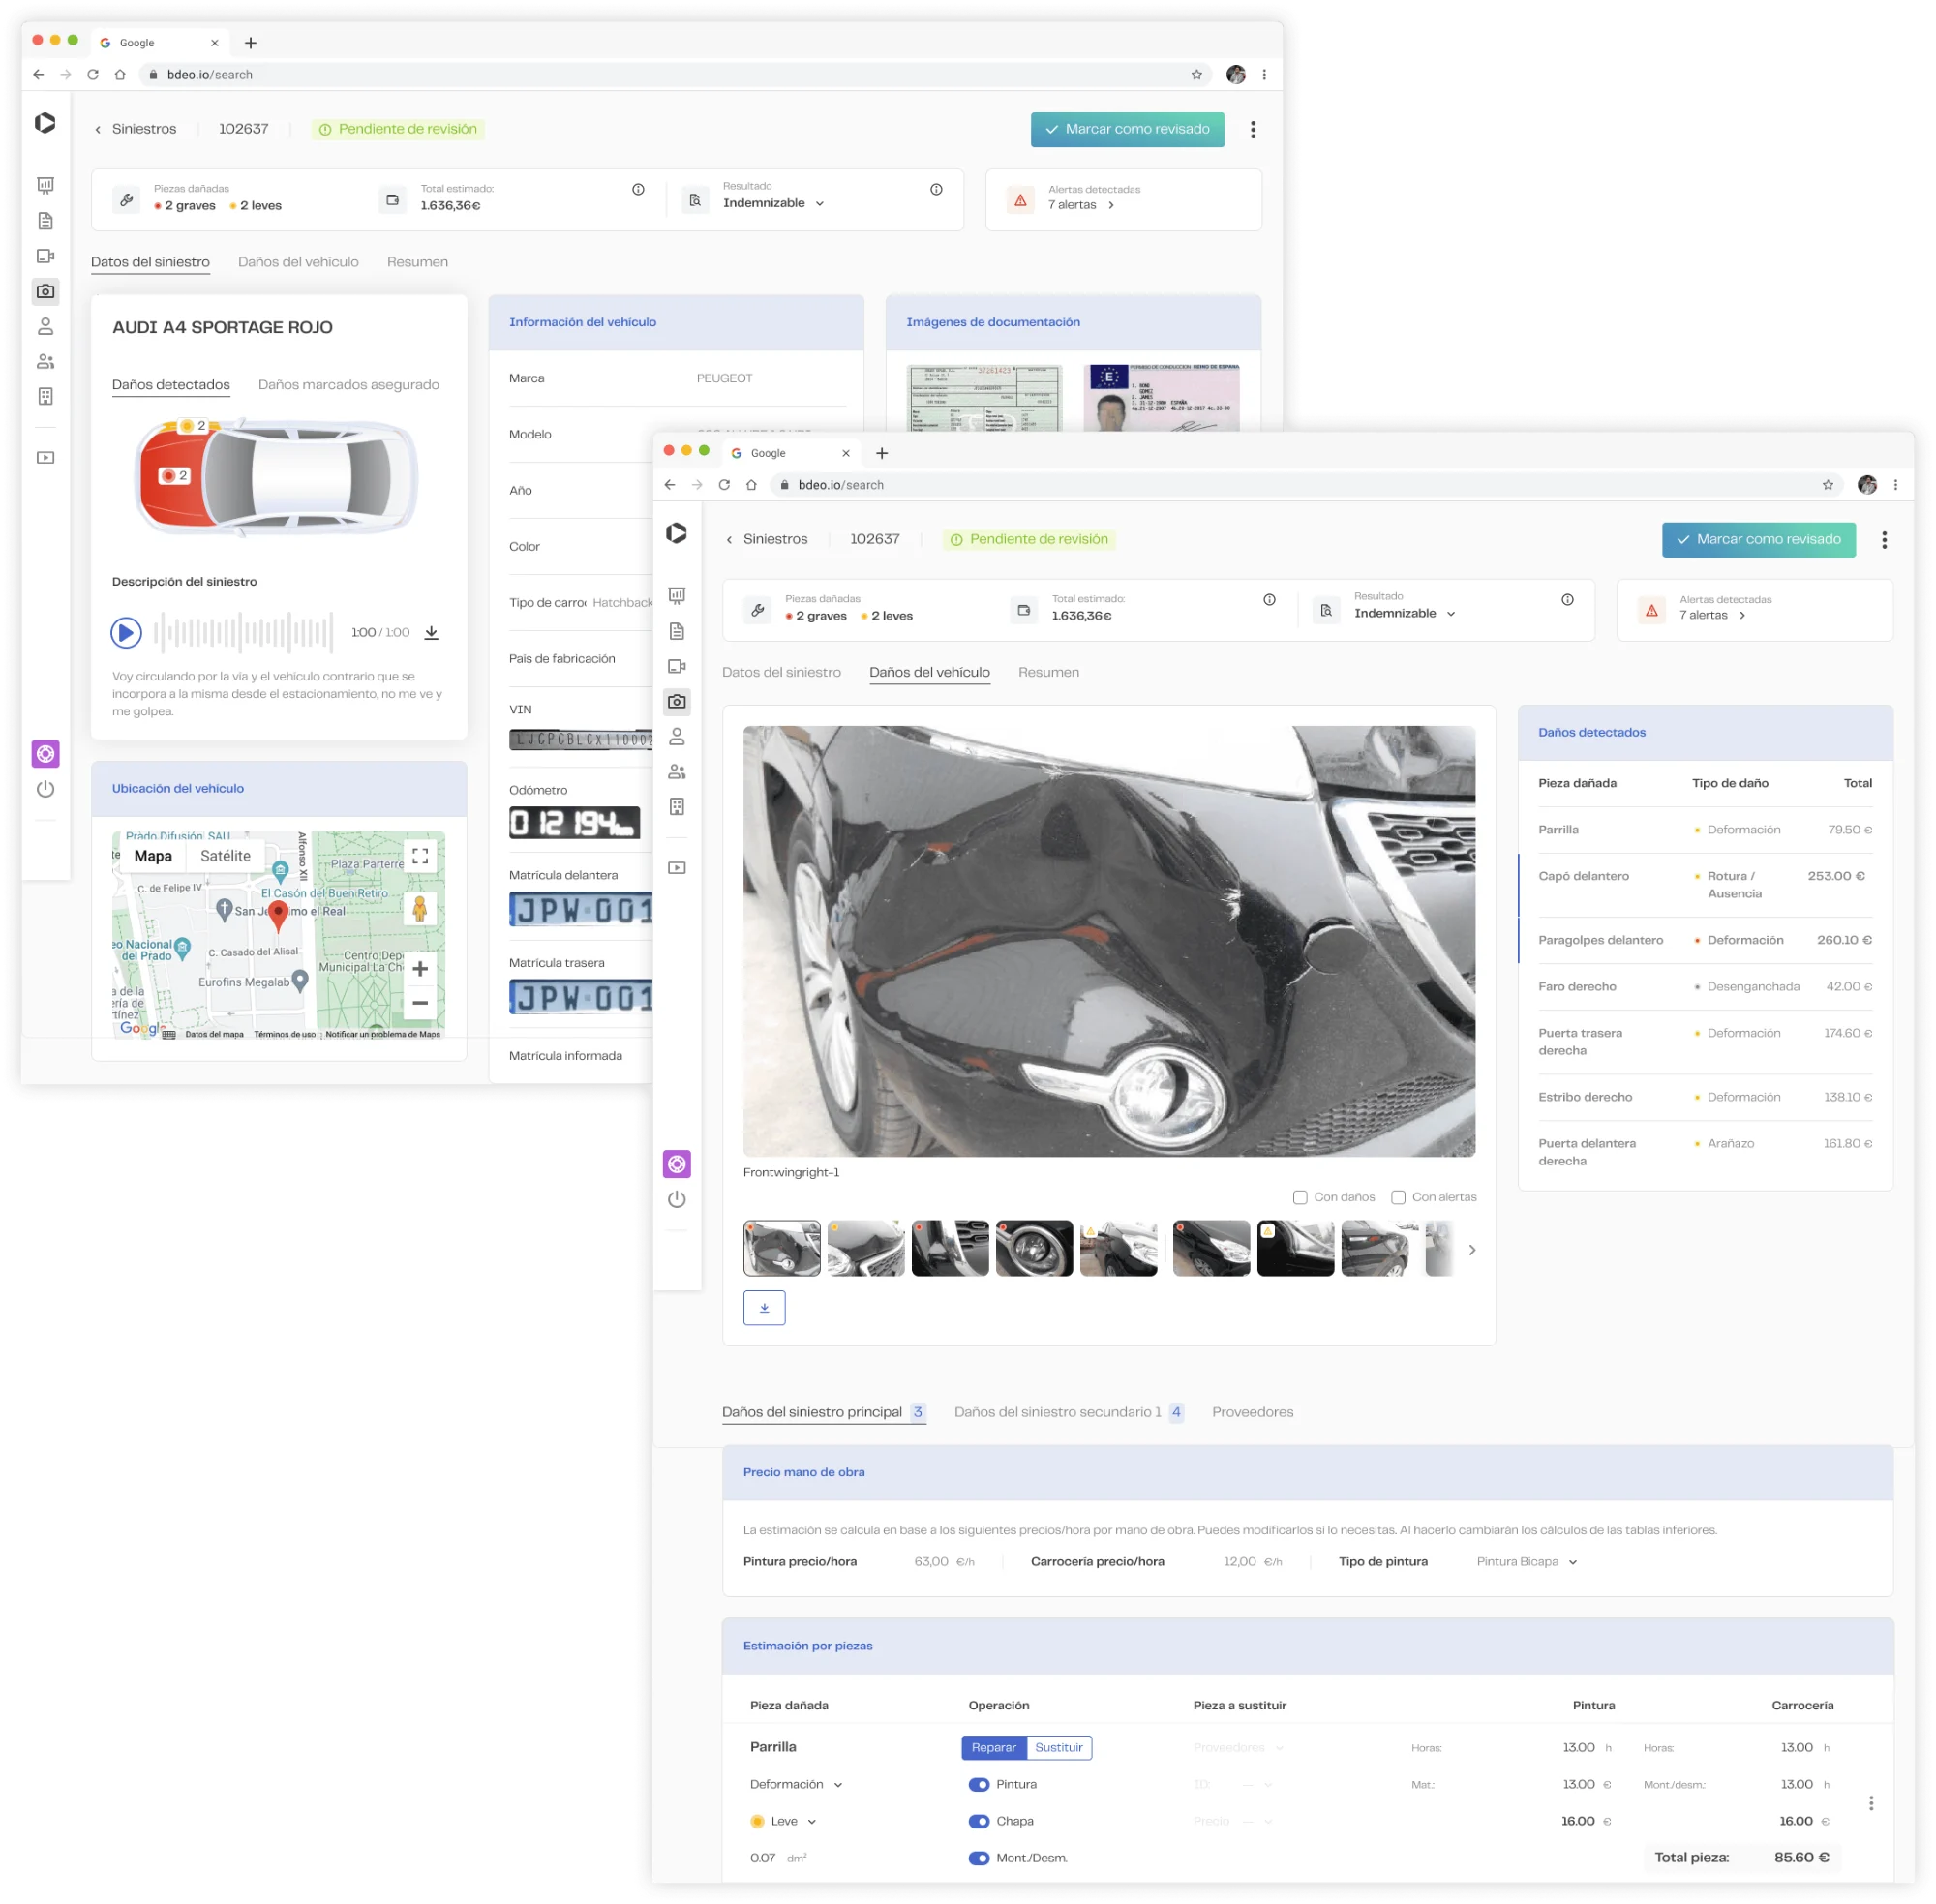This screenshot has height=1904, width=1936.
Task: Zoom in on the map
Action: [420, 969]
